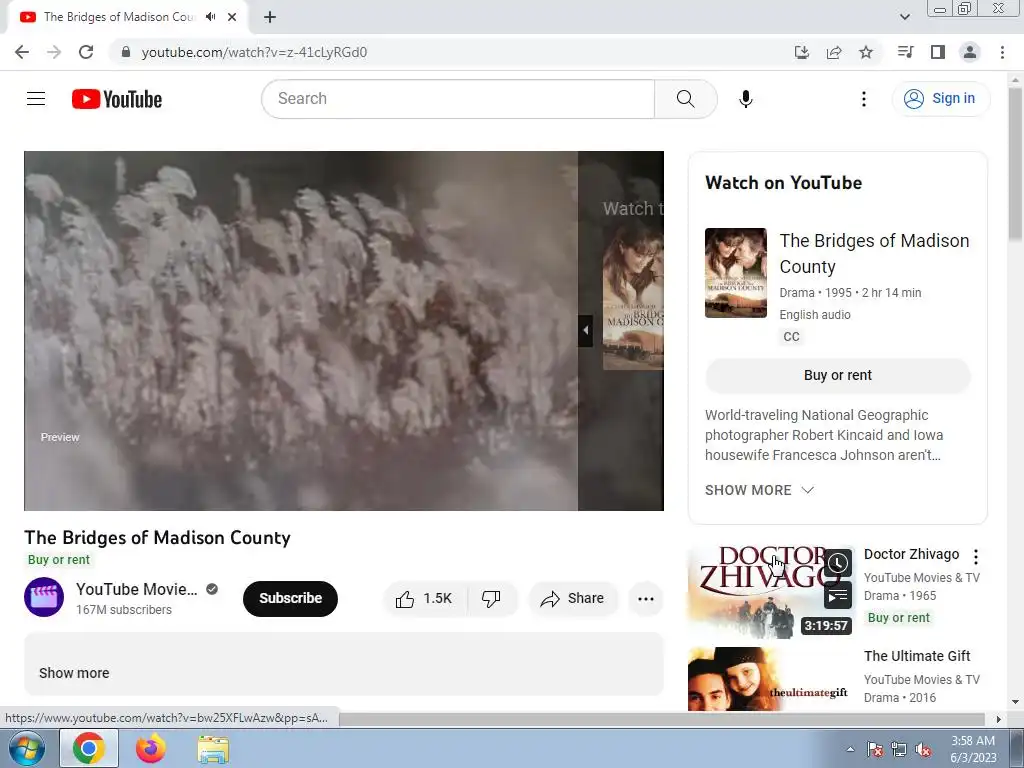The width and height of the screenshot is (1024, 768).
Task: Collapse the video side panel arrow
Action: tap(585, 330)
